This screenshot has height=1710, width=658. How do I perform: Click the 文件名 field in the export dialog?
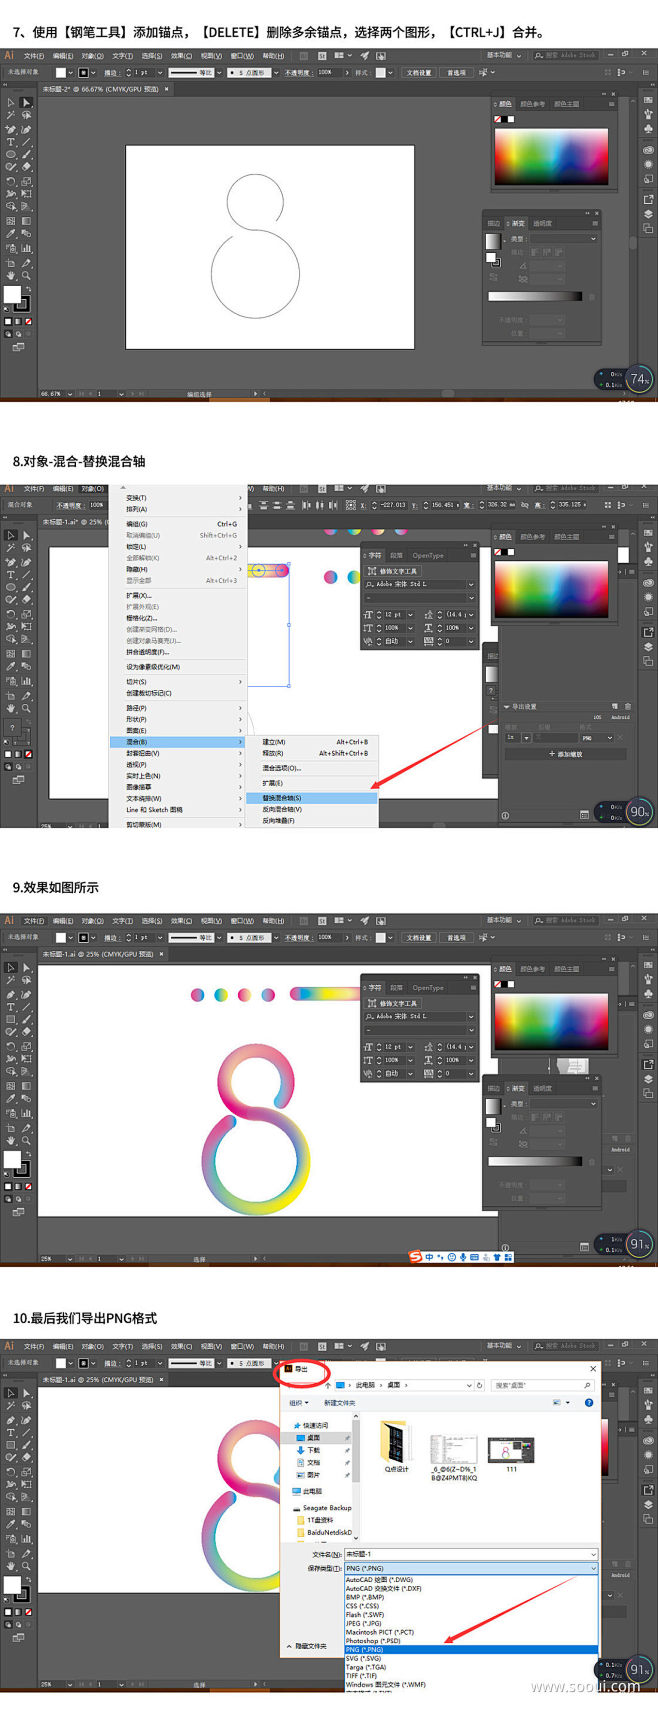pyautogui.click(x=471, y=1554)
